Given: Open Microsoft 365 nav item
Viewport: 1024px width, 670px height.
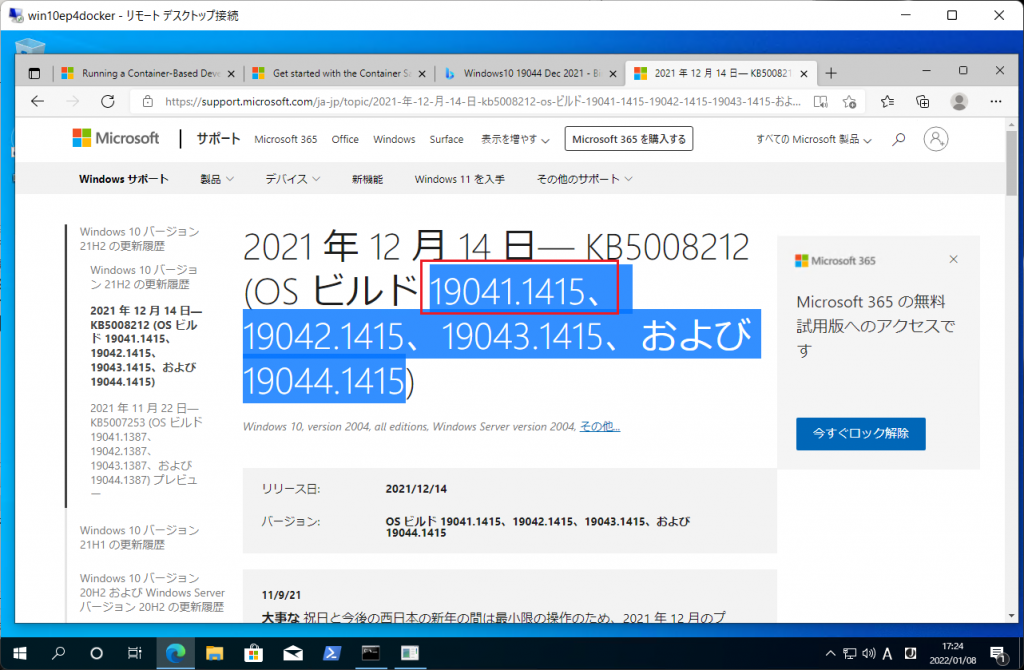Looking at the screenshot, I should coord(285,139).
